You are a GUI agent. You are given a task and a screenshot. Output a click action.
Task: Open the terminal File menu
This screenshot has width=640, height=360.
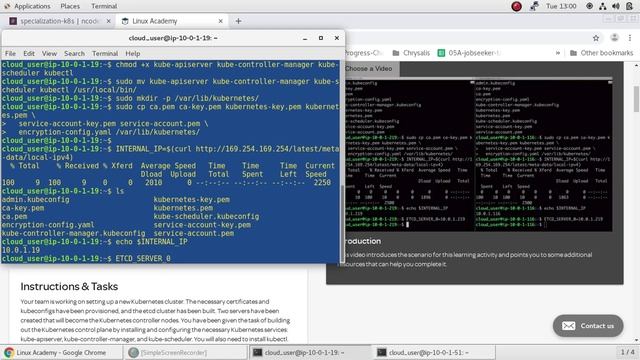pyautogui.click(x=10, y=53)
